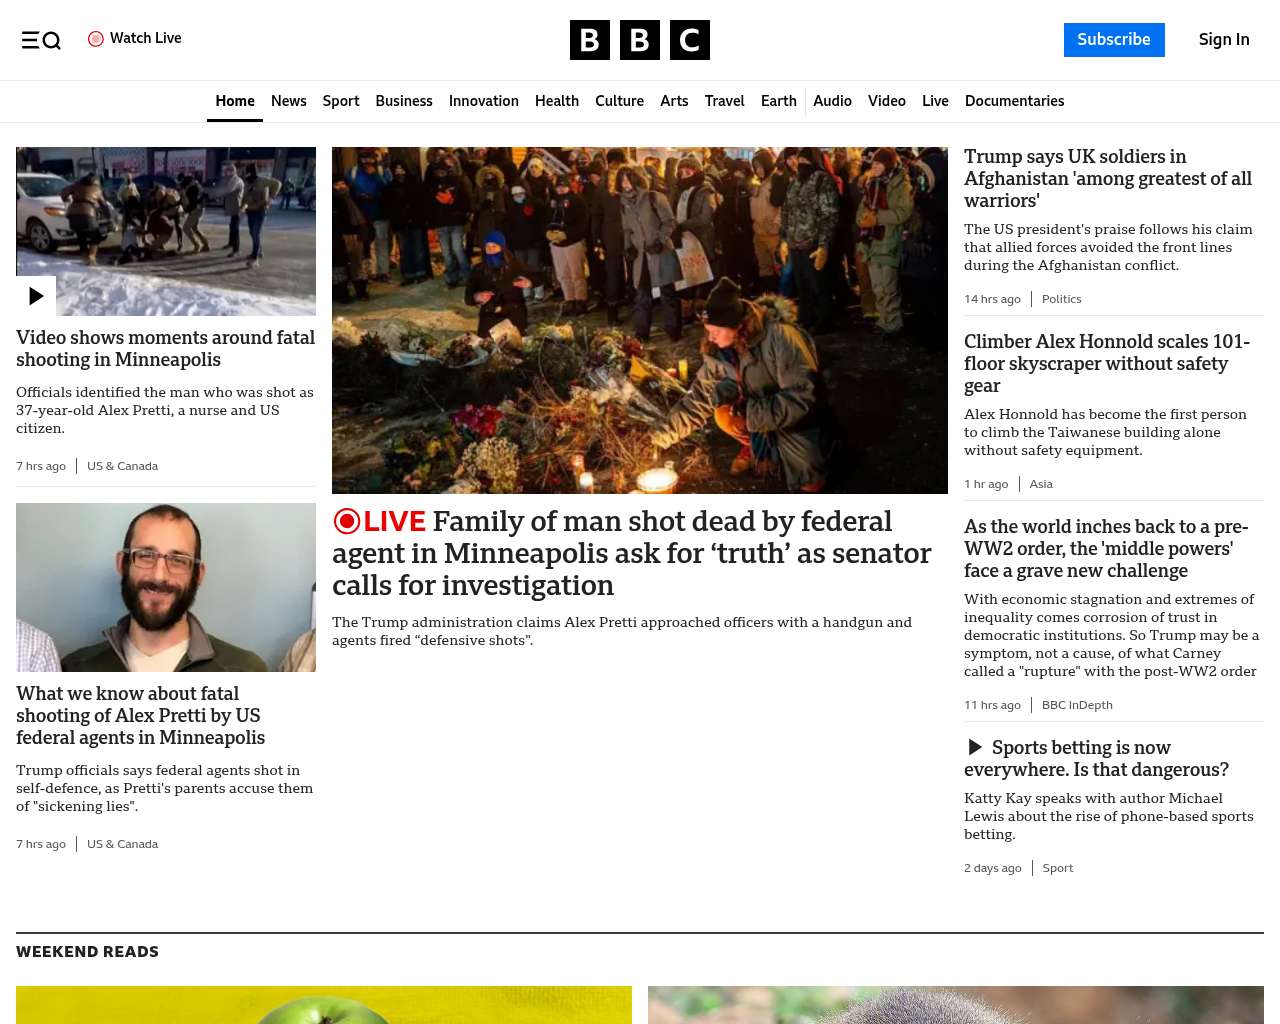Select the Arts tab

(x=674, y=101)
